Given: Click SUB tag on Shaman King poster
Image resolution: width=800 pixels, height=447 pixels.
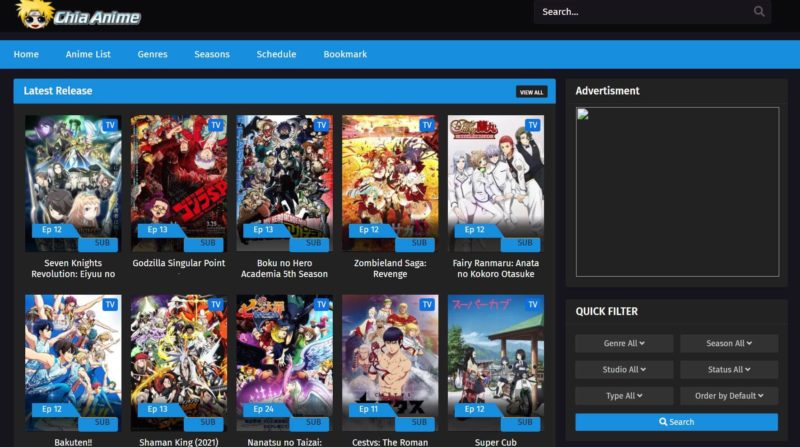Looking at the screenshot, I should 205,423.
